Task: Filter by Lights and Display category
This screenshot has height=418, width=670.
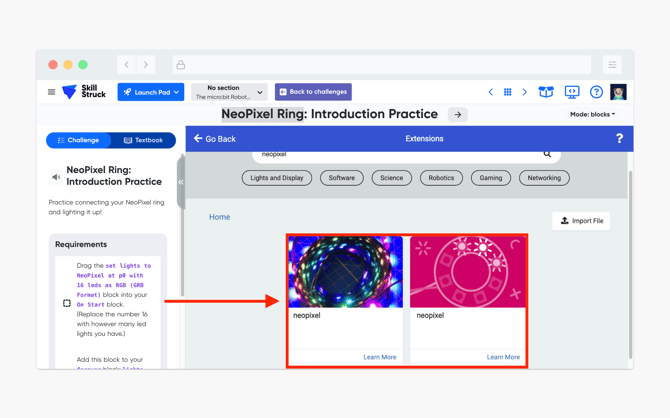Action: coord(277,178)
